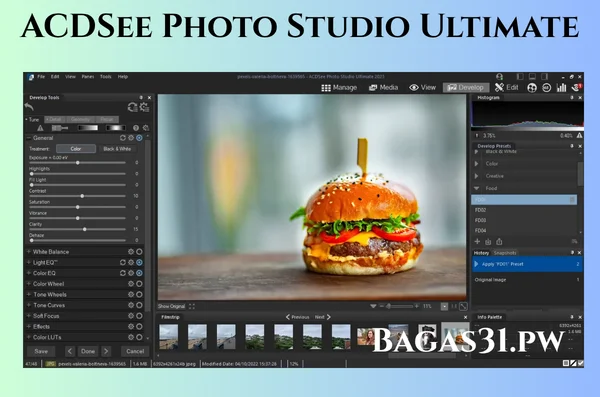Collapse the General group

pyautogui.click(x=29, y=138)
